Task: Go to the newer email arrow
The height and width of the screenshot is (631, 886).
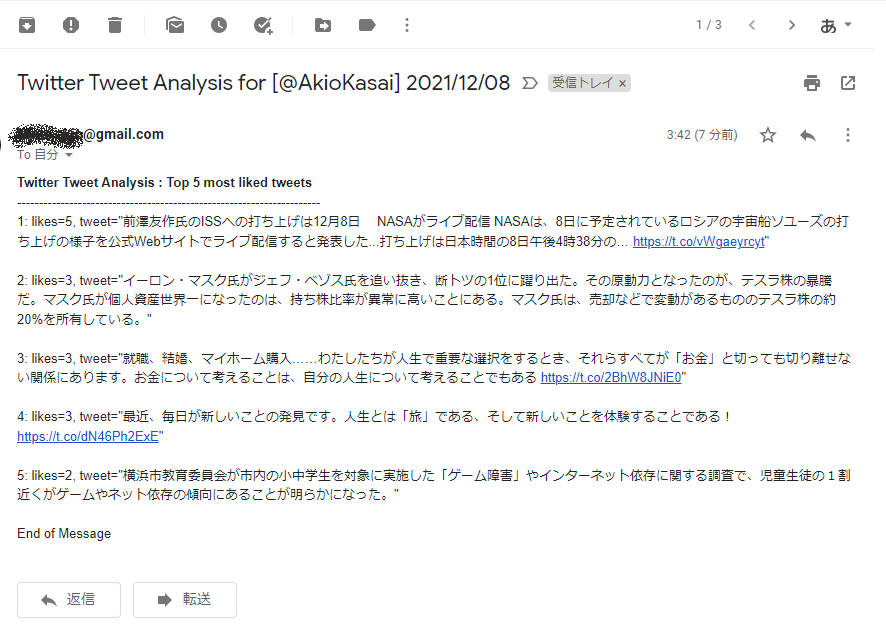Action: pos(752,25)
